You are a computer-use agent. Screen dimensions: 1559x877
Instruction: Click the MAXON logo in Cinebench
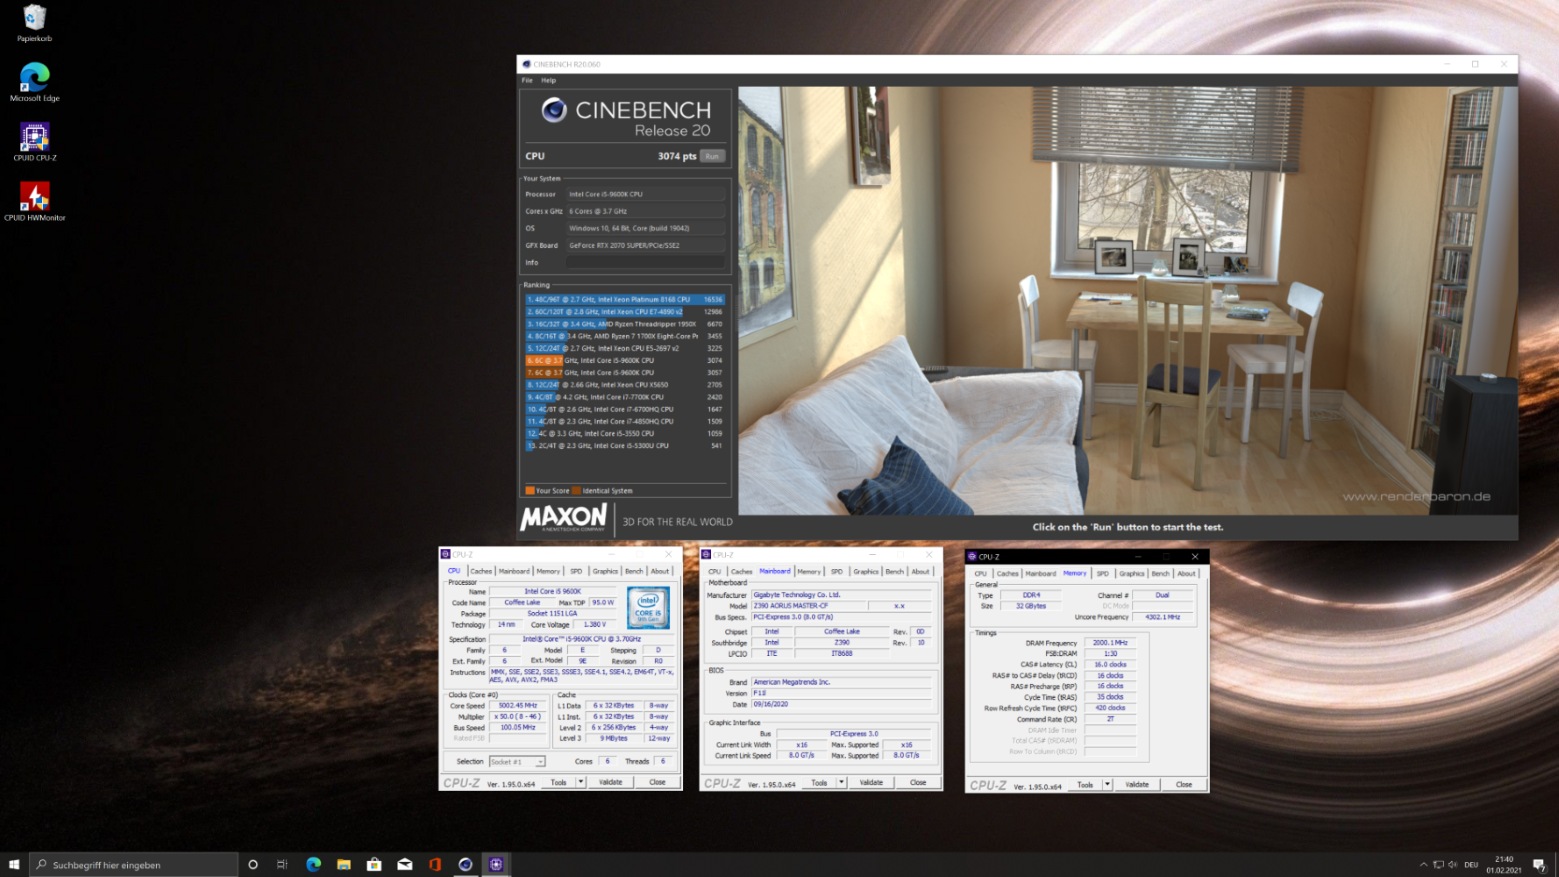[x=564, y=518]
